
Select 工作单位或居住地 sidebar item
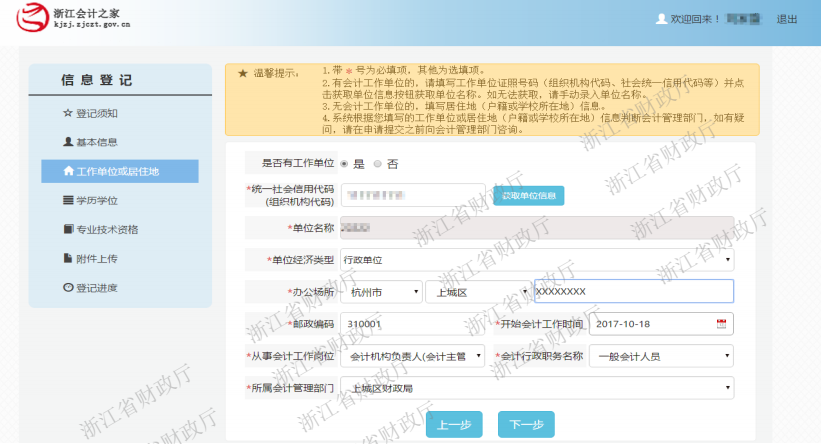(119, 171)
